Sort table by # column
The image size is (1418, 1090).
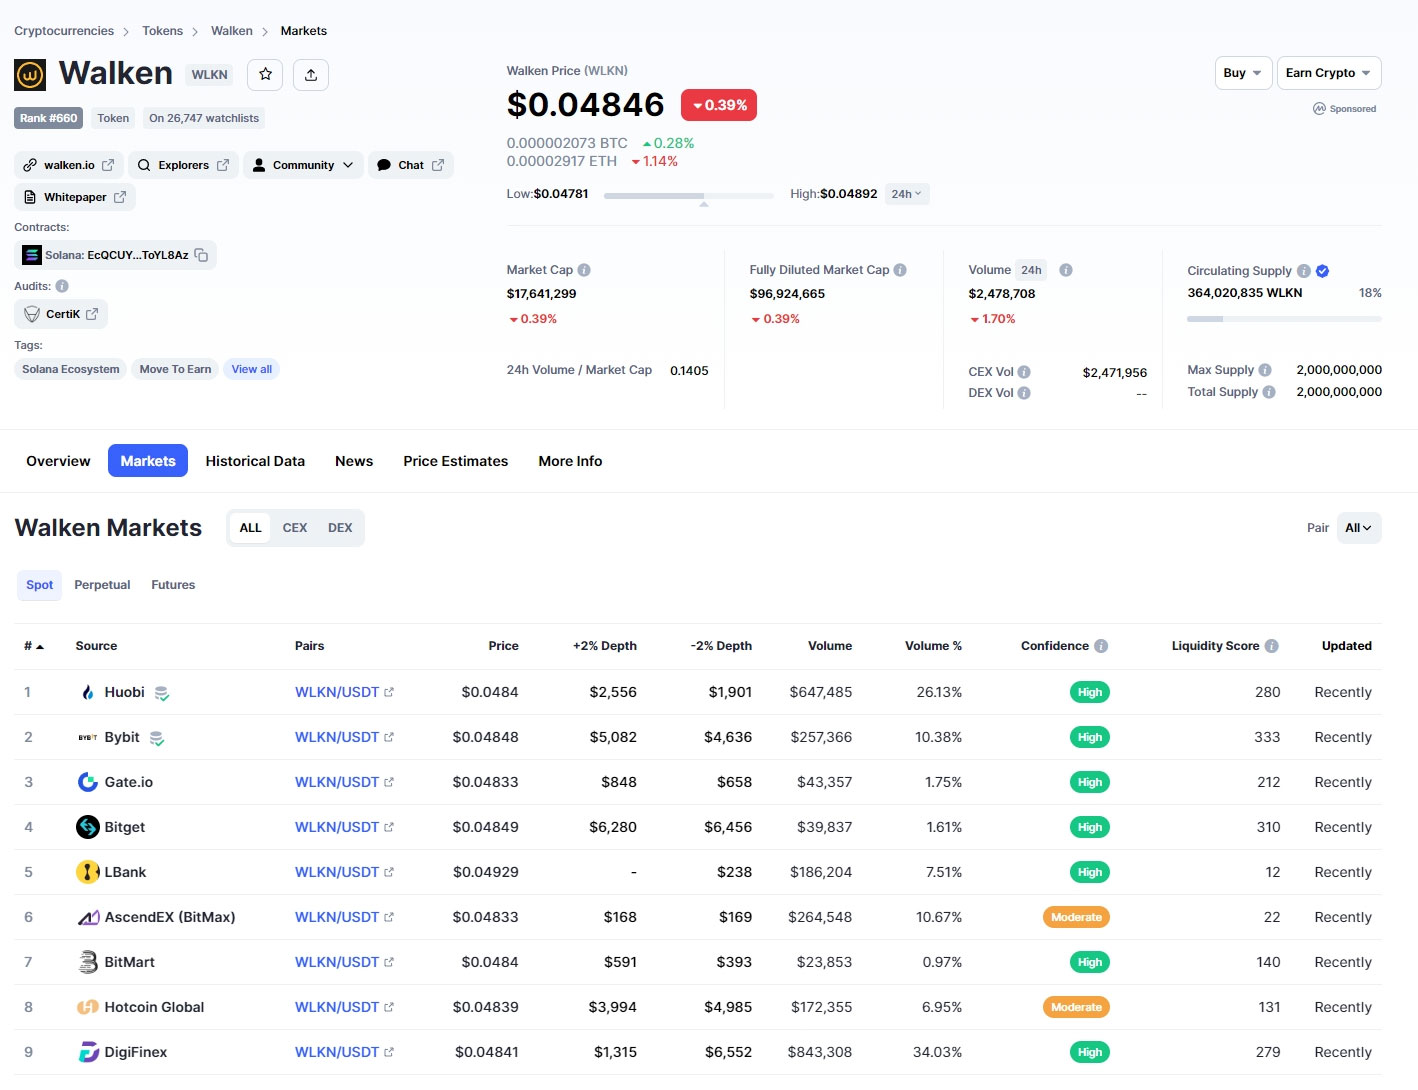[x=34, y=646]
